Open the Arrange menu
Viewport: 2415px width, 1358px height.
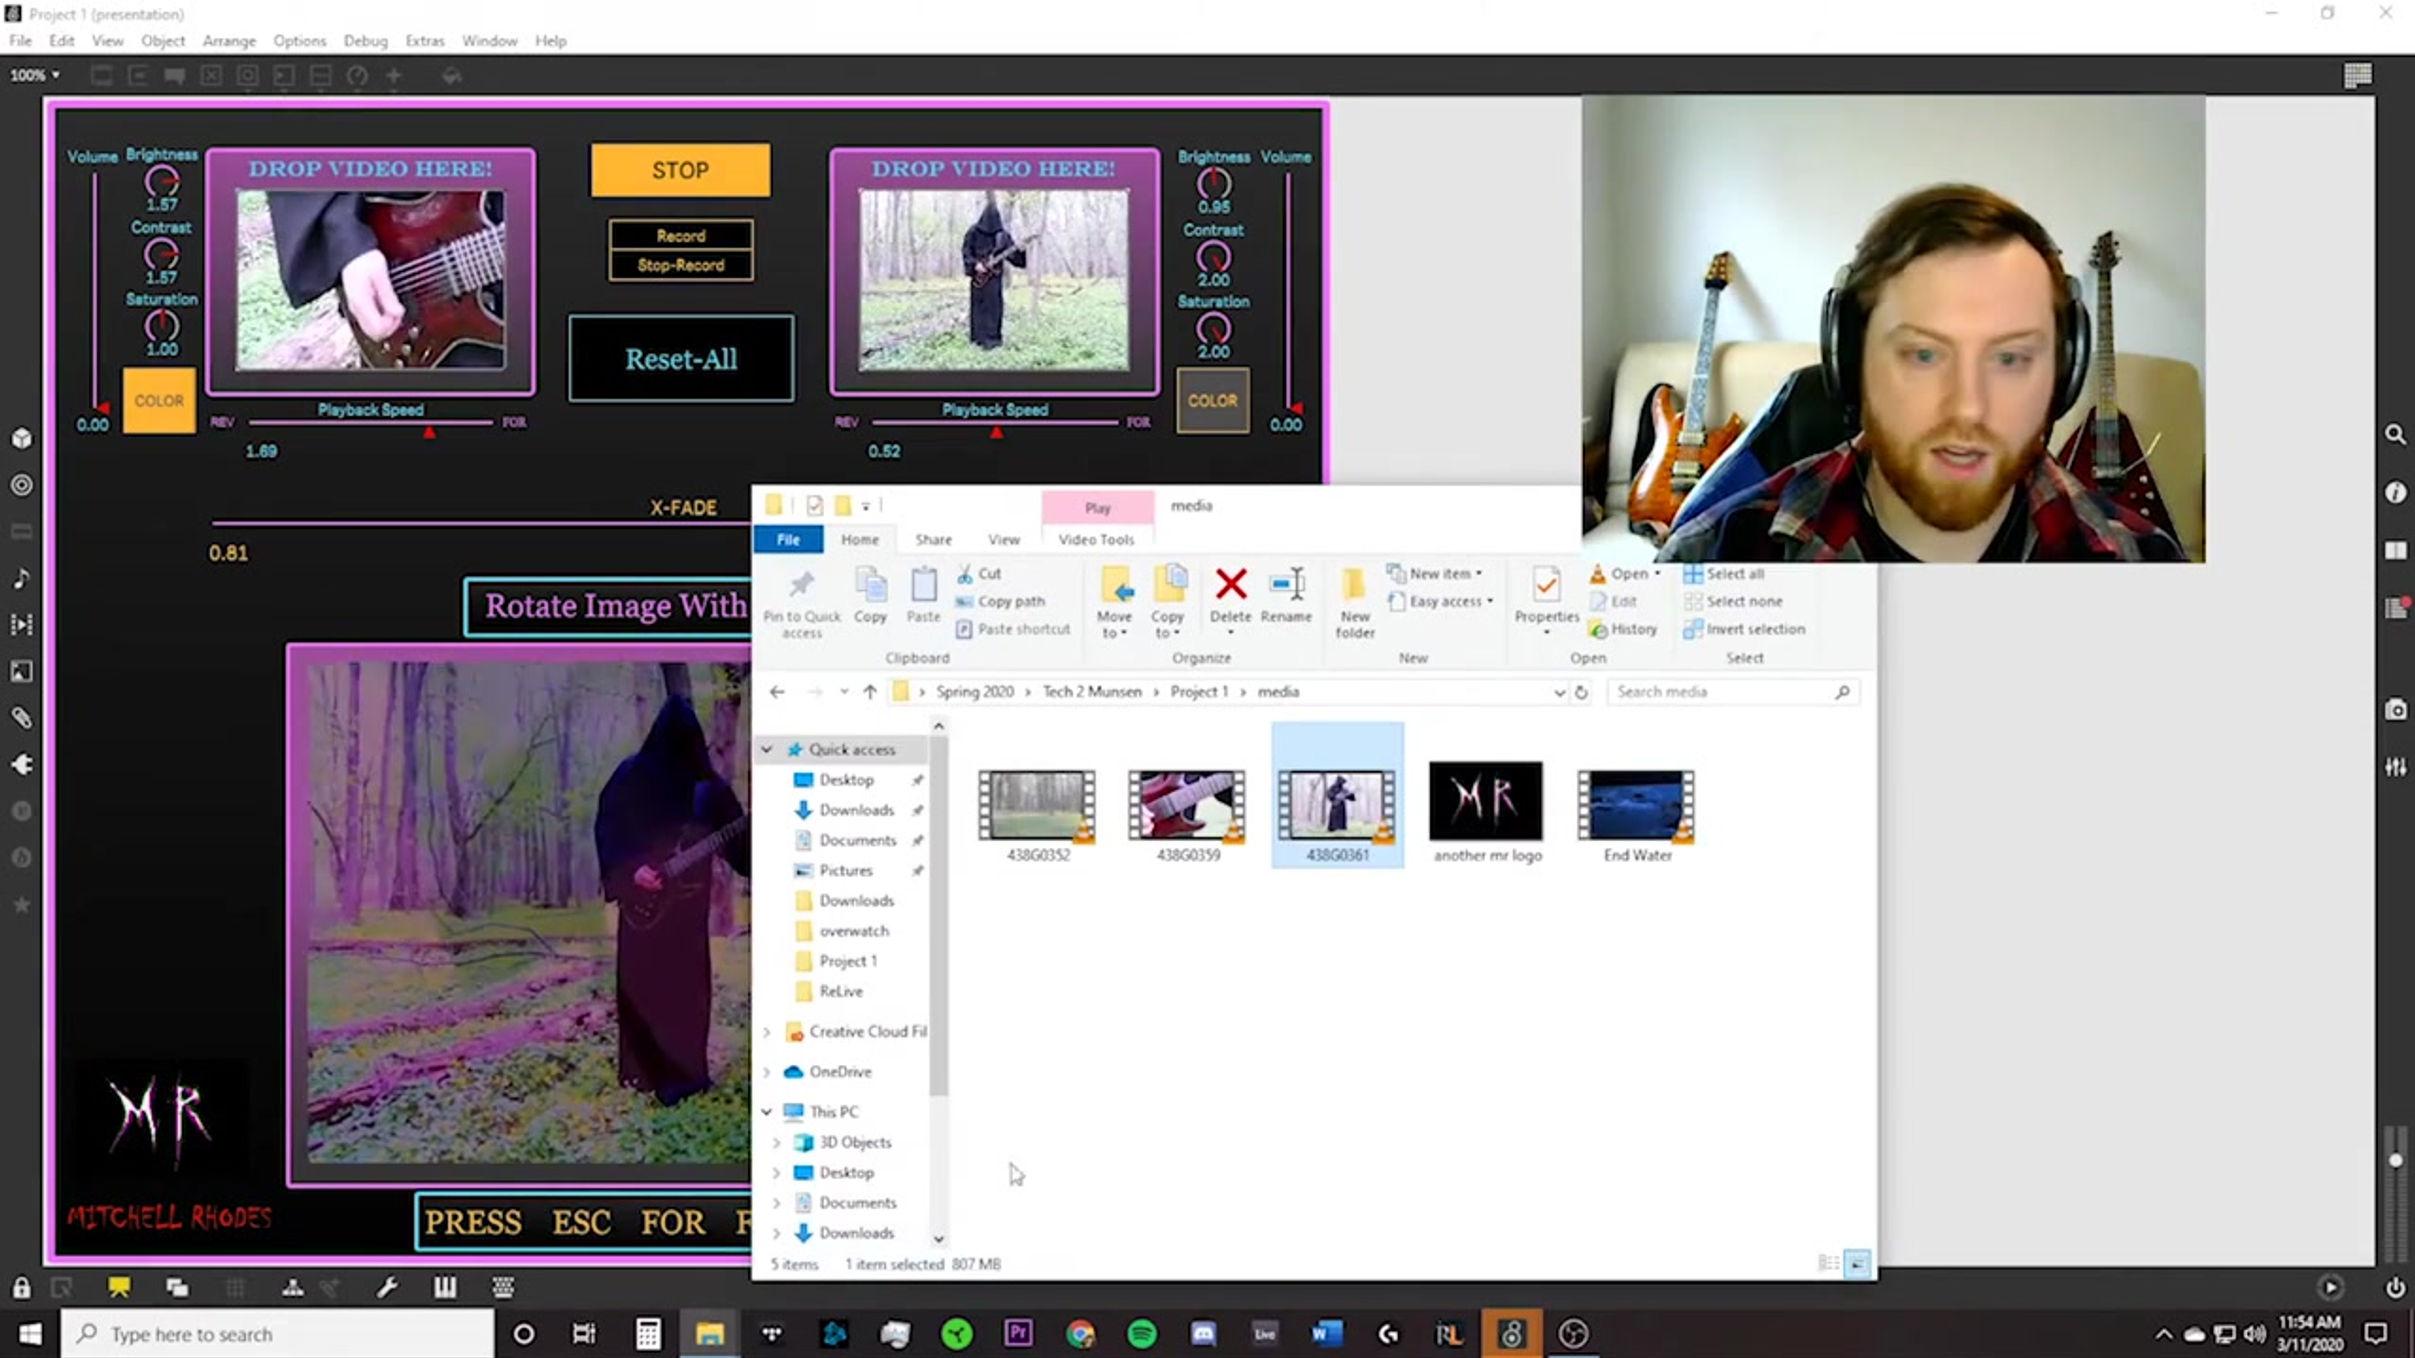point(229,41)
